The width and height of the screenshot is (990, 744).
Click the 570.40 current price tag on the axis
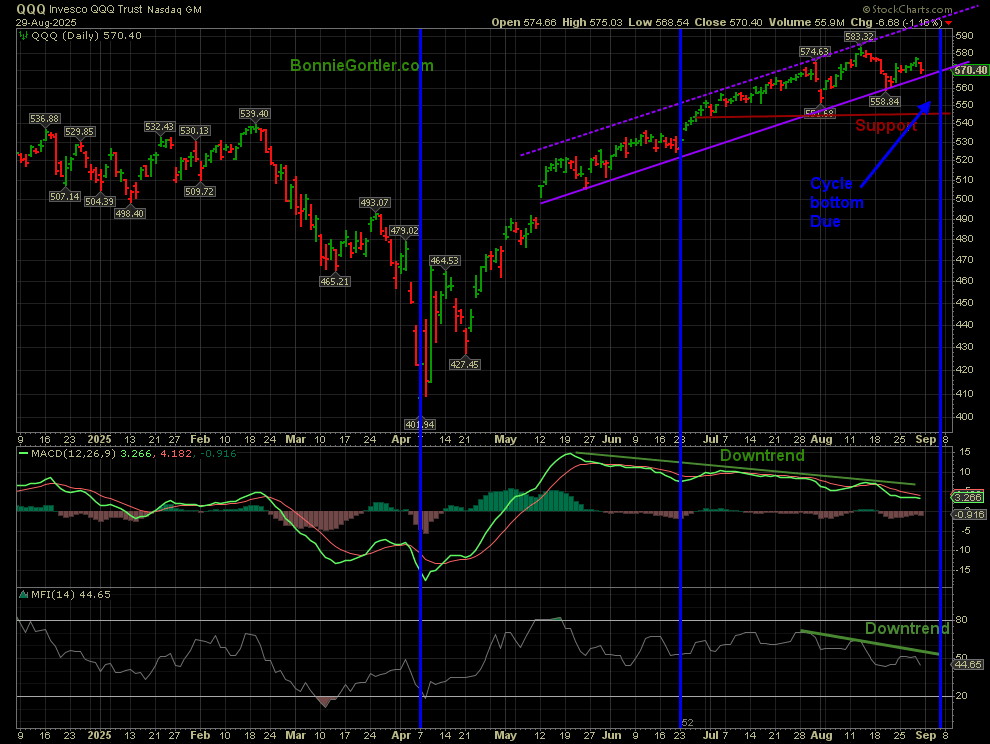click(x=970, y=70)
